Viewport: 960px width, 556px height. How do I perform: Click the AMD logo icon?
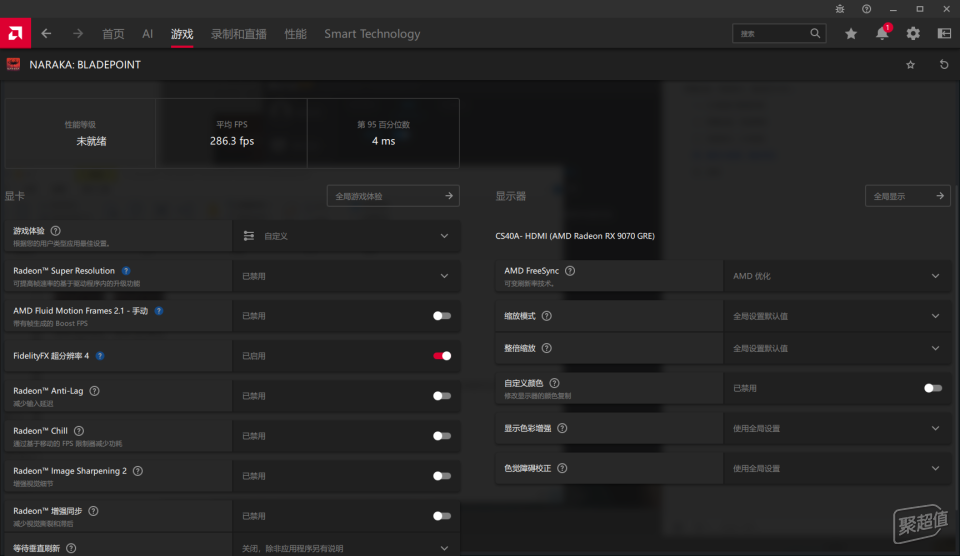point(15,34)
